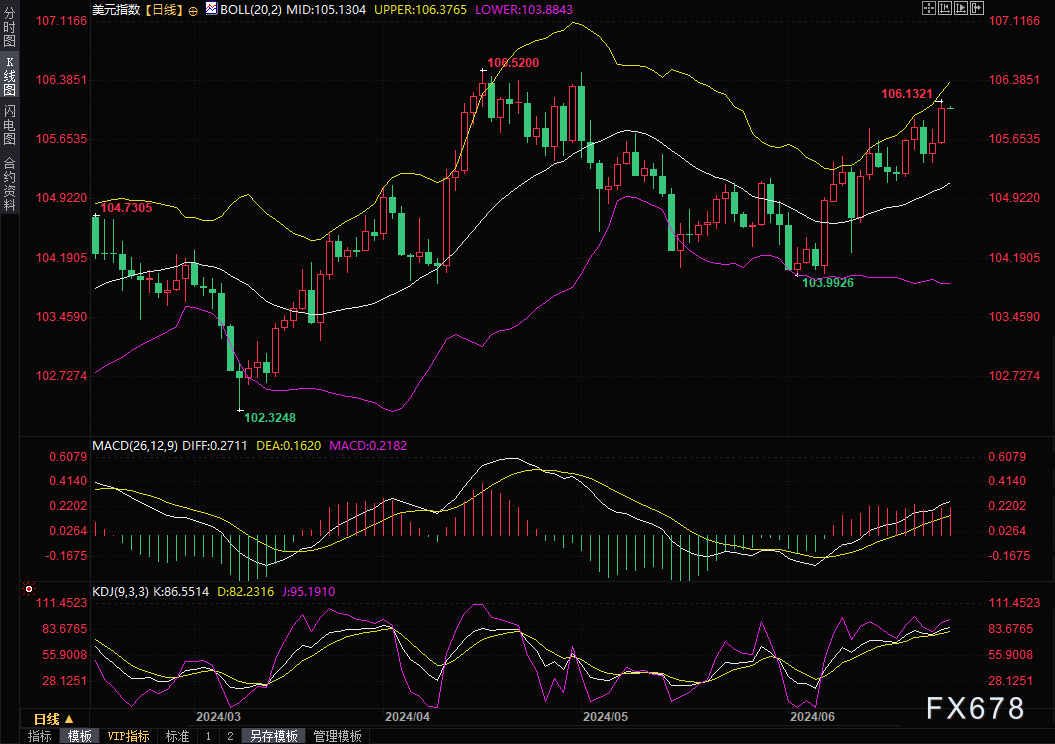Click the MID:105.1304 value
The height and width of the screenshot is (744, 1055).
click(326, 9)
